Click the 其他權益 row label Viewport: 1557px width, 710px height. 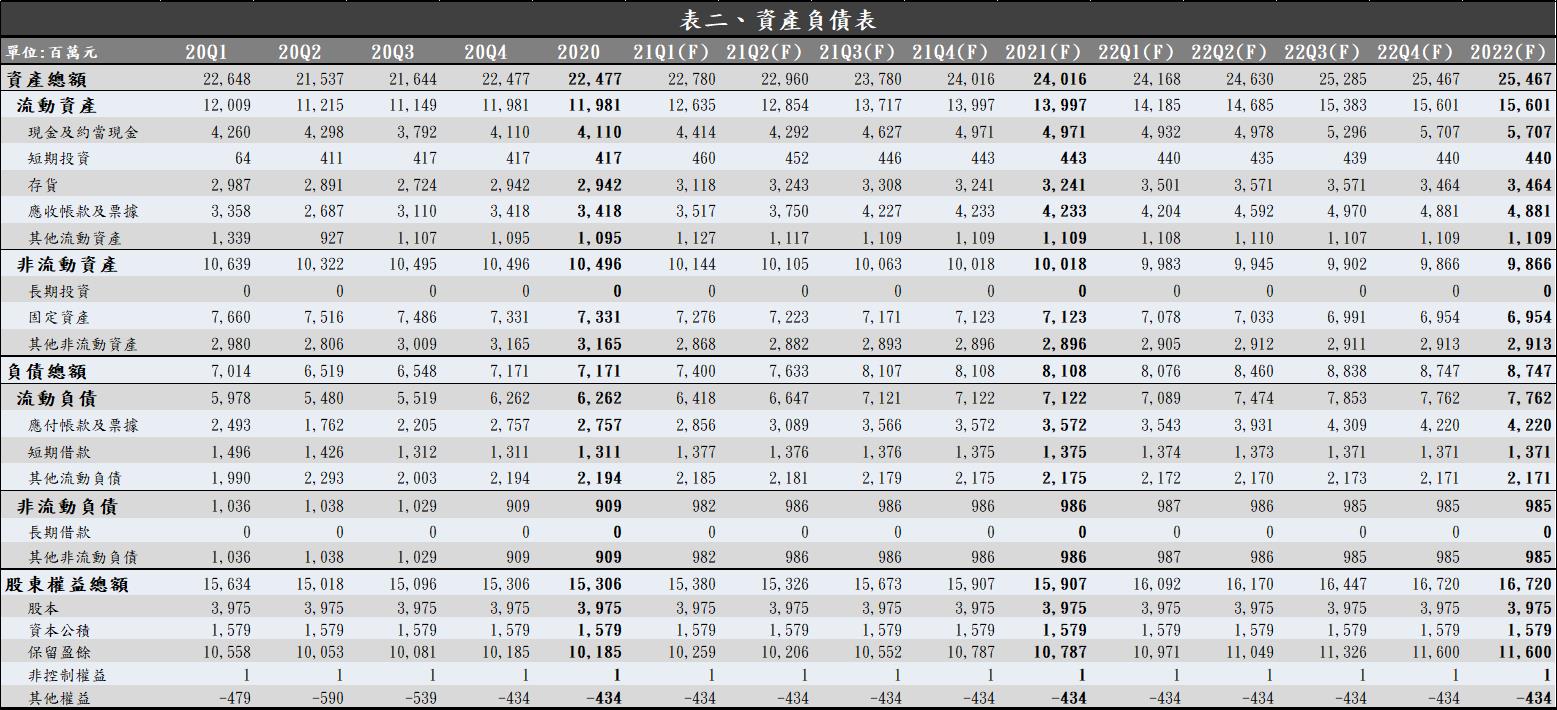tap(60, 698)
